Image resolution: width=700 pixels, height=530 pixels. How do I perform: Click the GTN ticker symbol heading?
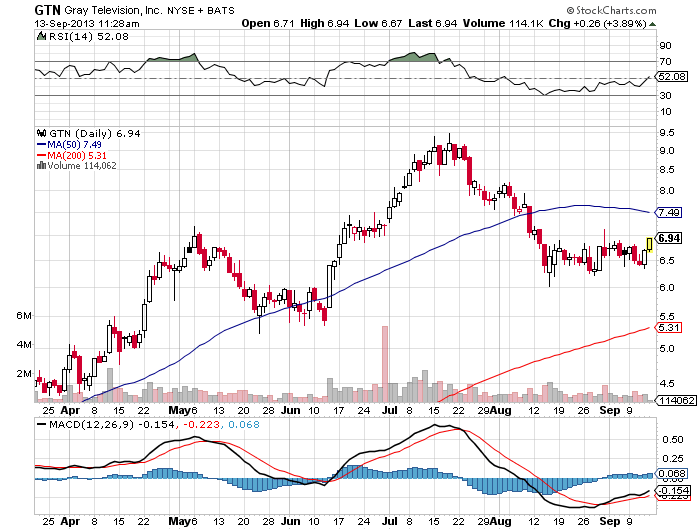(47, 10)
